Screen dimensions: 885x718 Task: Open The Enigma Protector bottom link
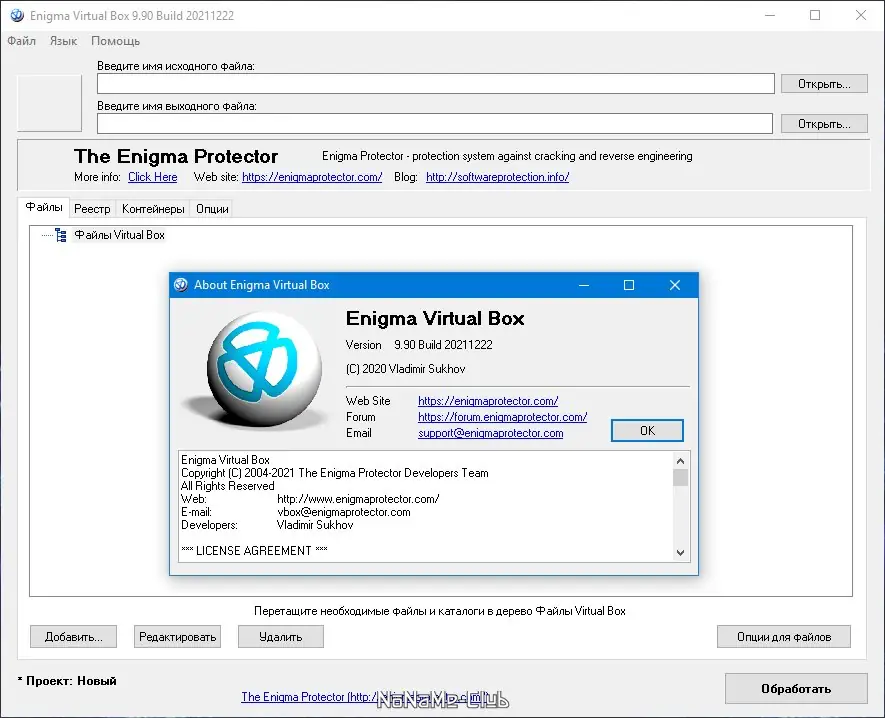tap(365, 697)
